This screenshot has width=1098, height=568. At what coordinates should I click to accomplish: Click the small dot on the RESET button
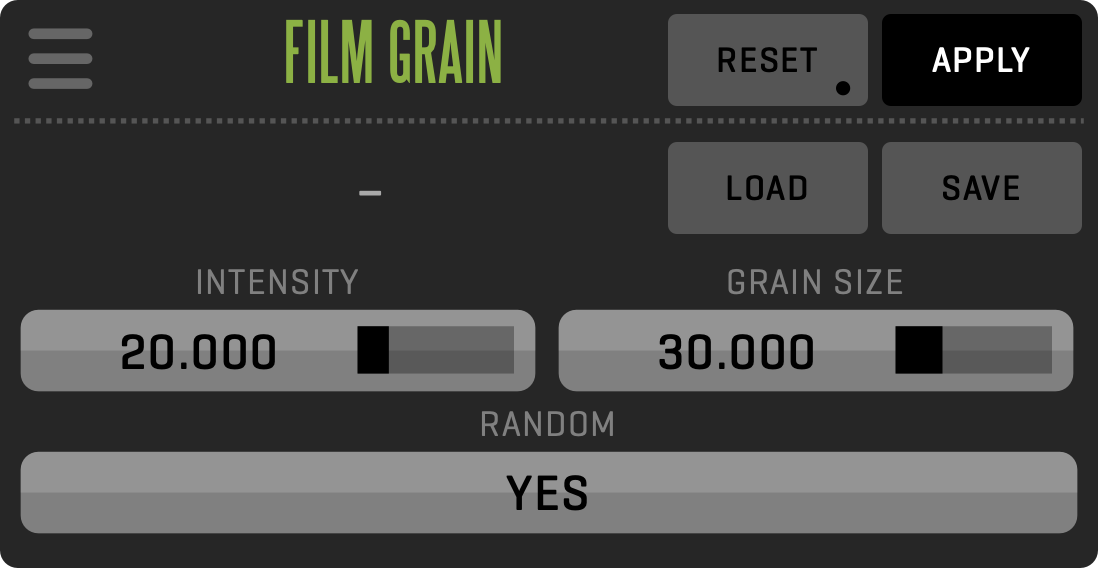point(843,89)
